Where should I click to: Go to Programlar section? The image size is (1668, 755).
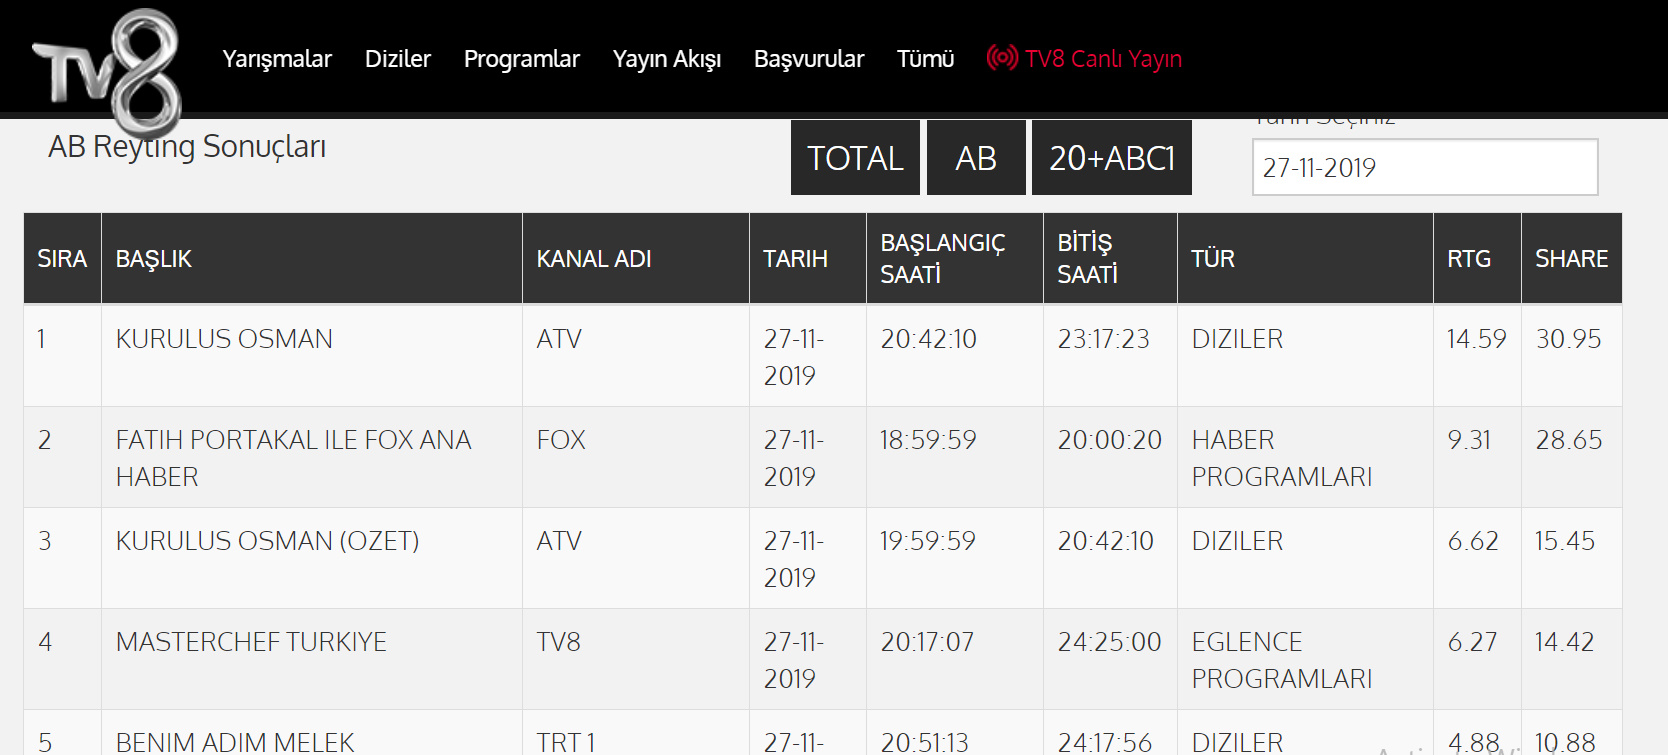[x=521, y=59]
